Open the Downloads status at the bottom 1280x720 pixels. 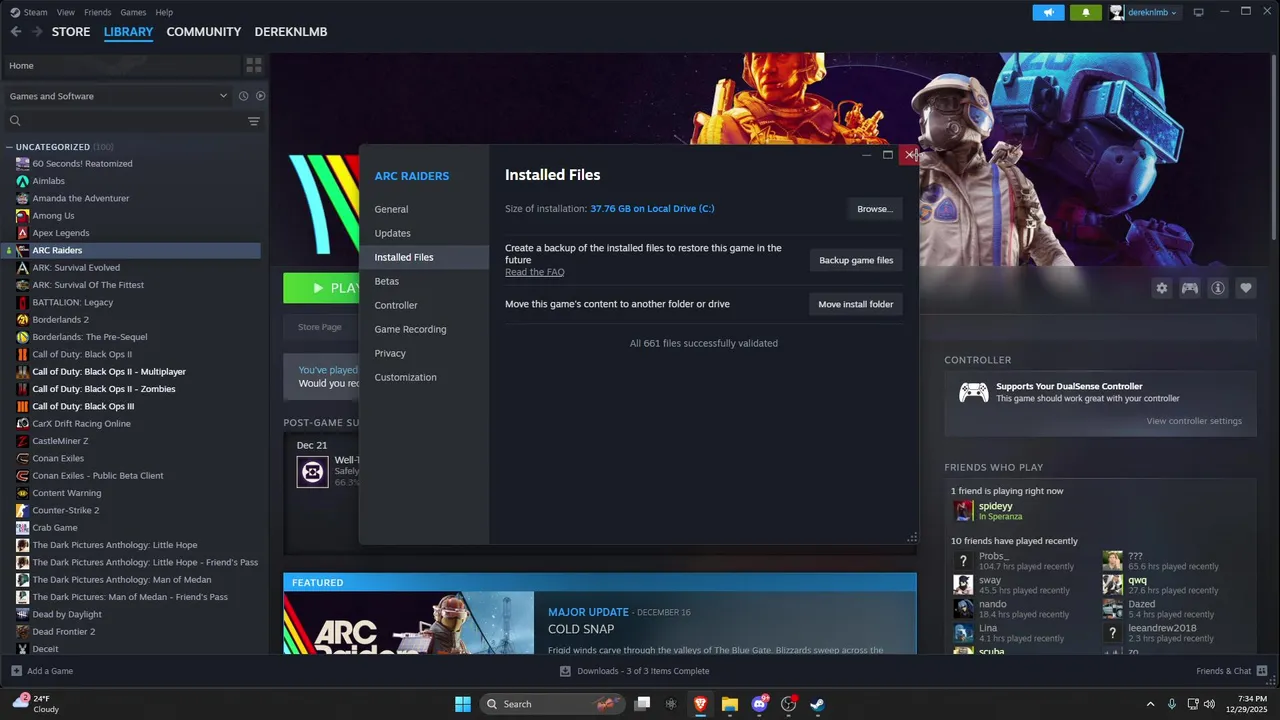tap(636, 671)
